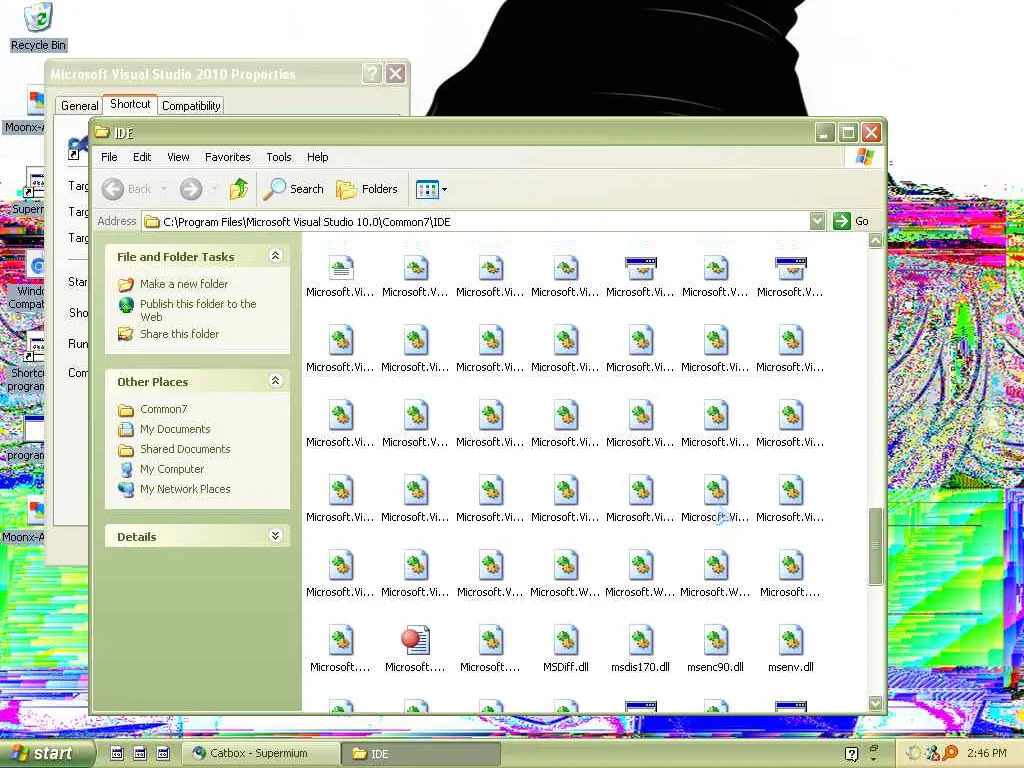Click the help question-mark taskbar icon
This screenshot has height=768, width=1024.
851,754
